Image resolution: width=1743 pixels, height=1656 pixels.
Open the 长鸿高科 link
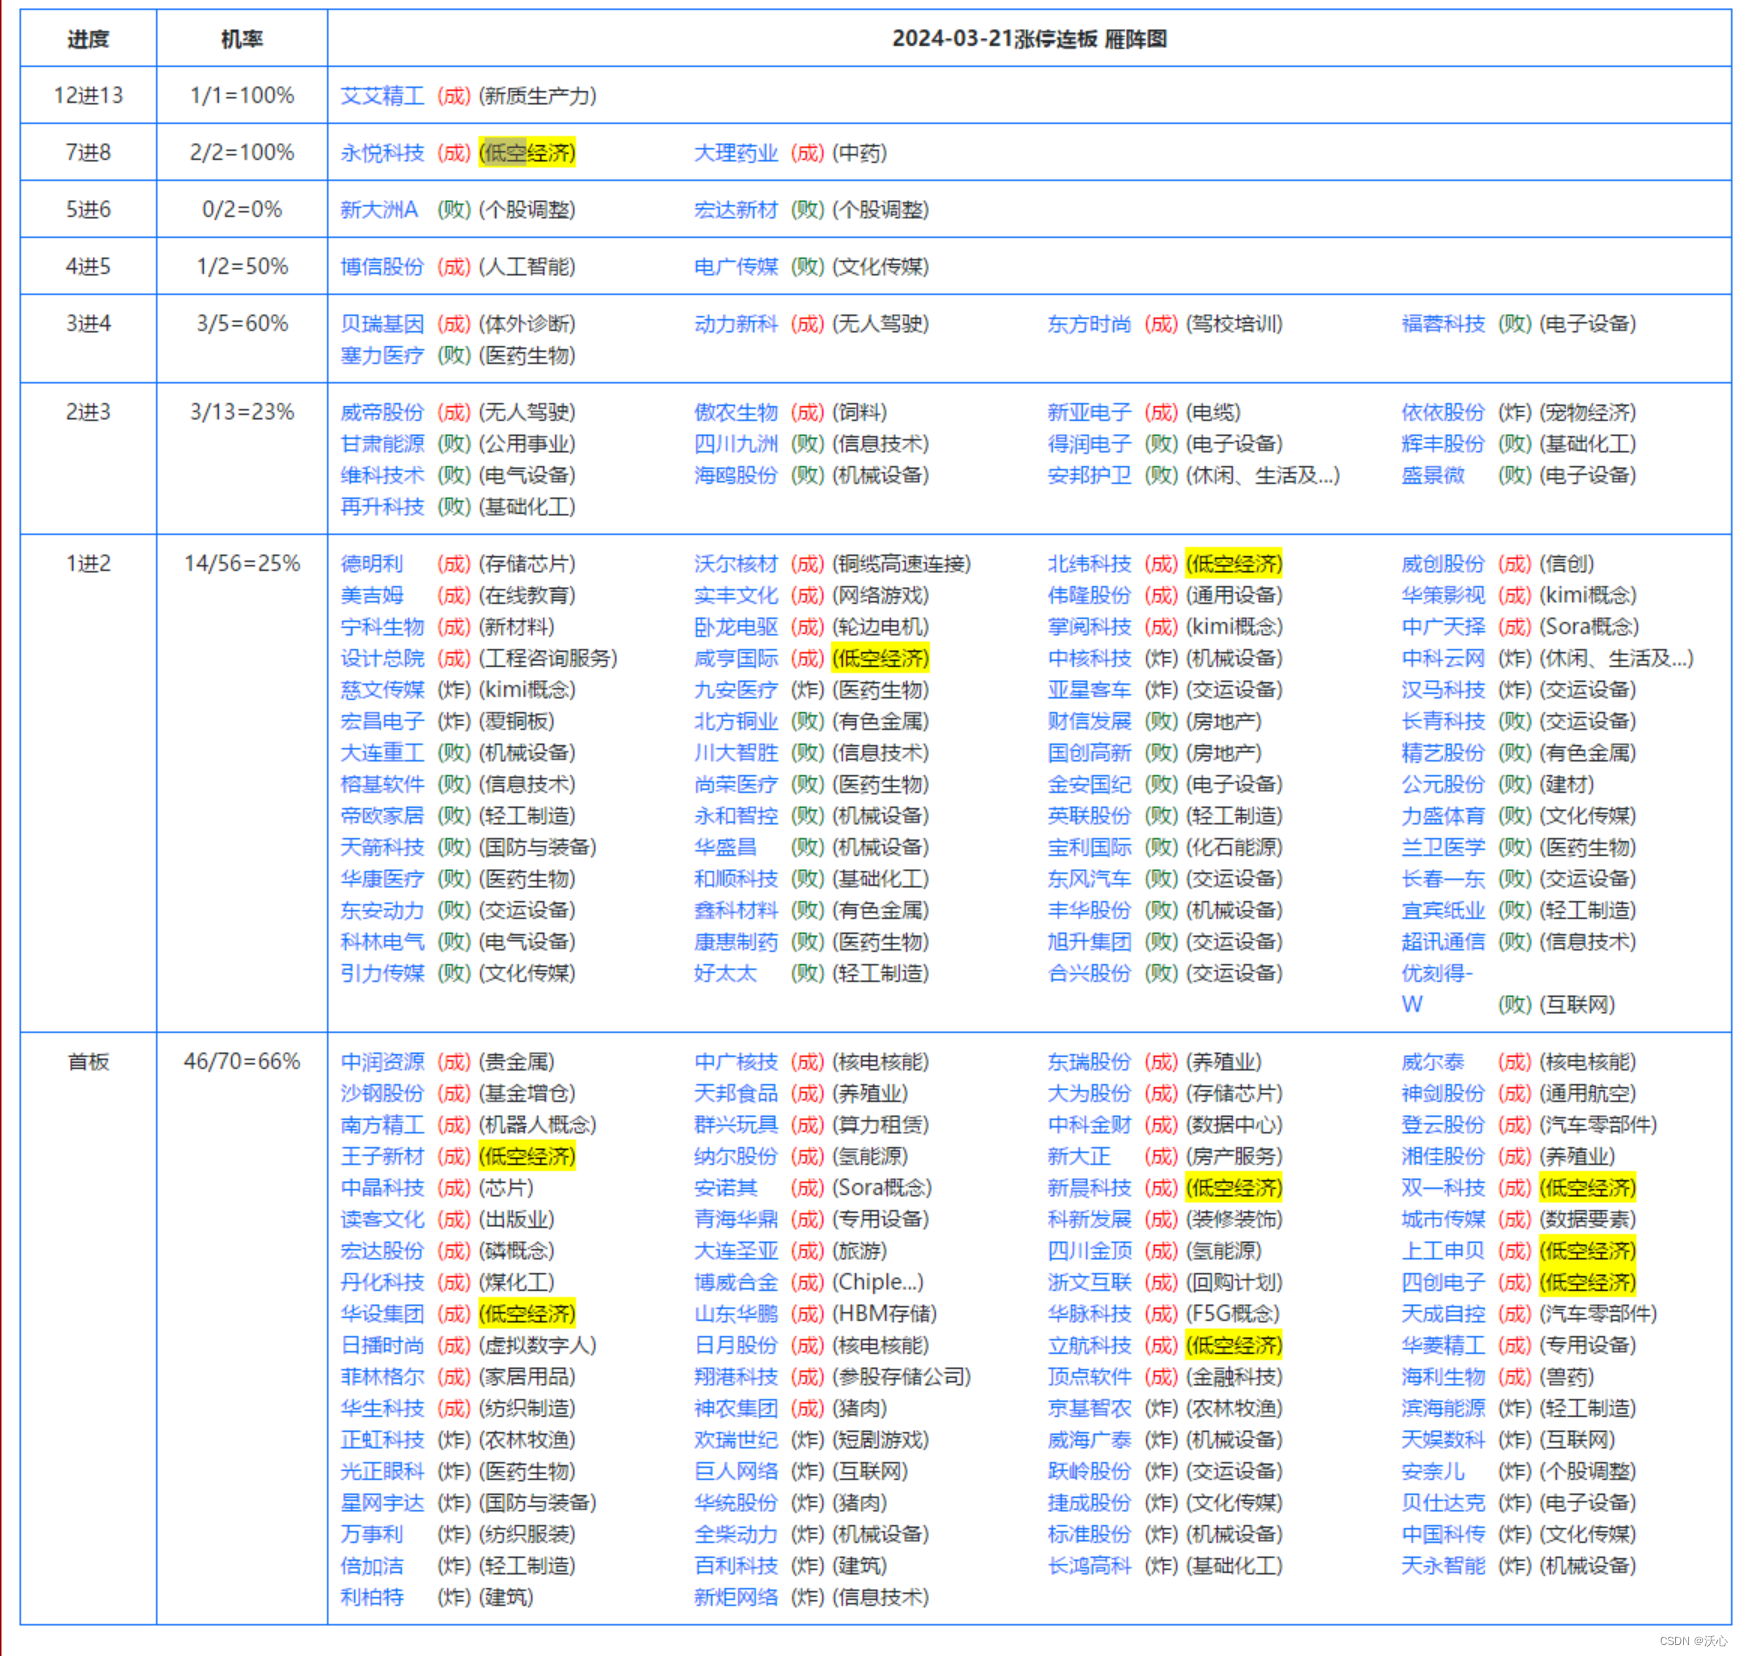pos(1089,1566)
